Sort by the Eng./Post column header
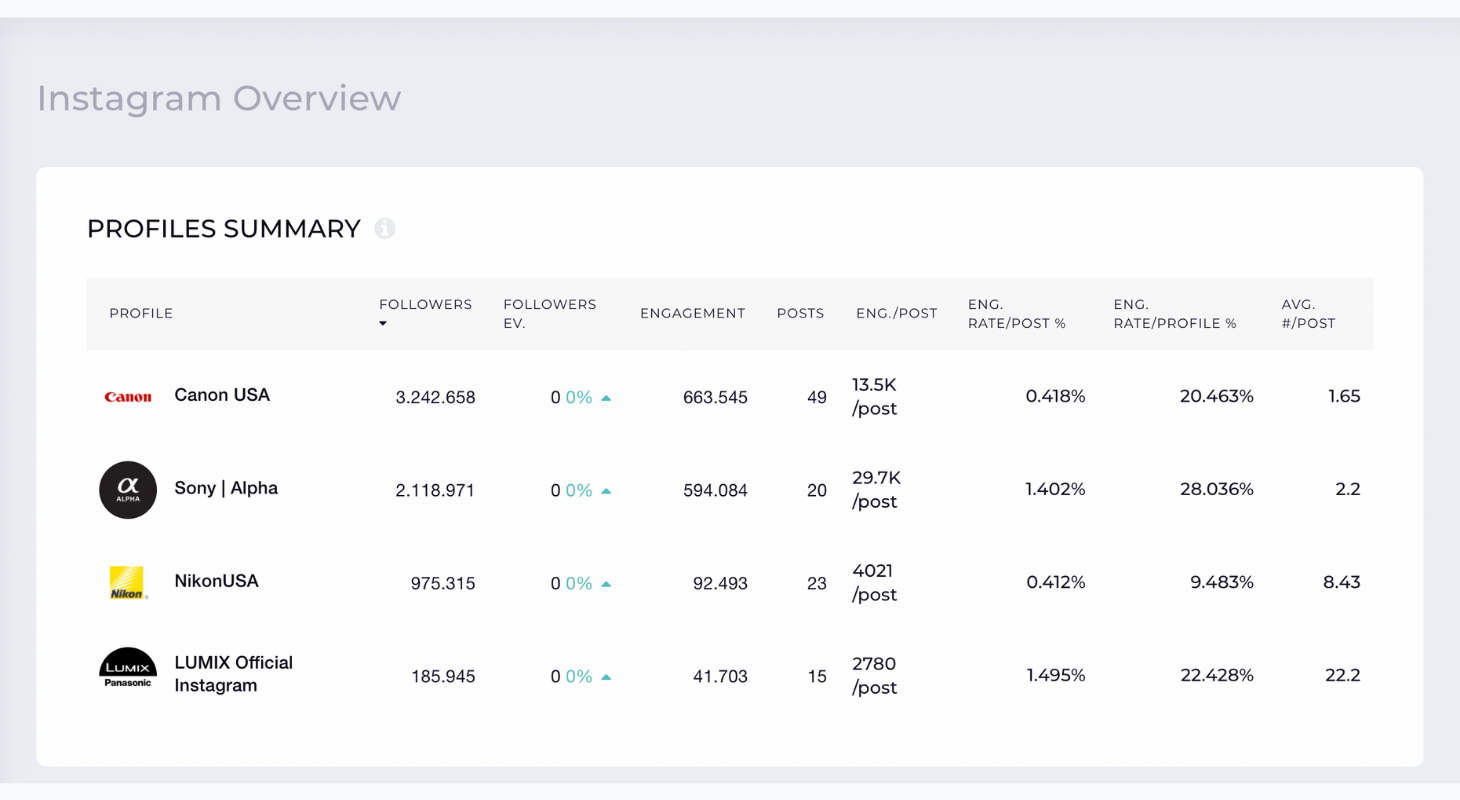Image resolution: width=1460 pixels, height=800 pixels. coord(897,313)
